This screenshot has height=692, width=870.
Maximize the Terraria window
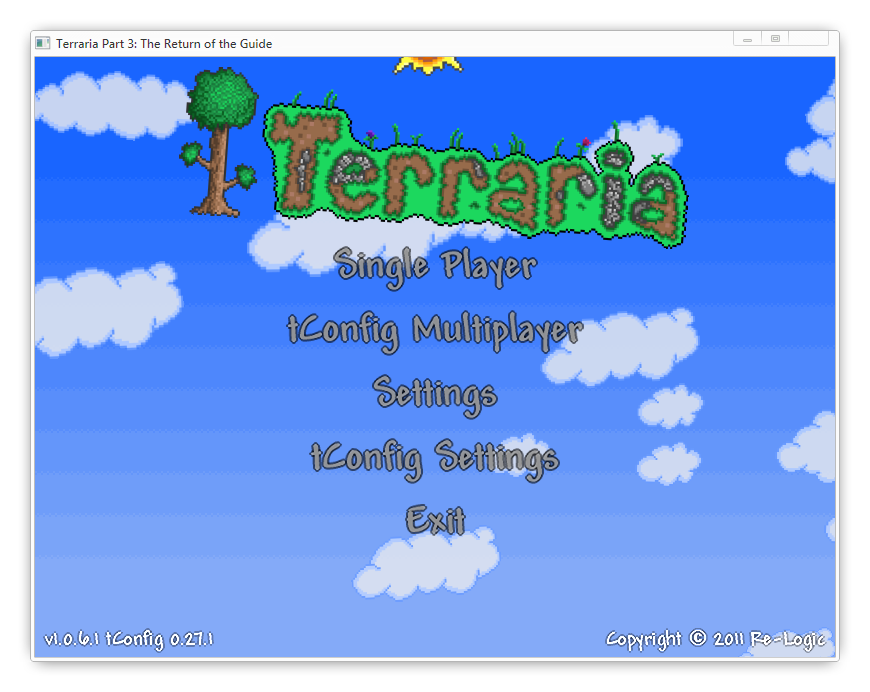point(775,39)
